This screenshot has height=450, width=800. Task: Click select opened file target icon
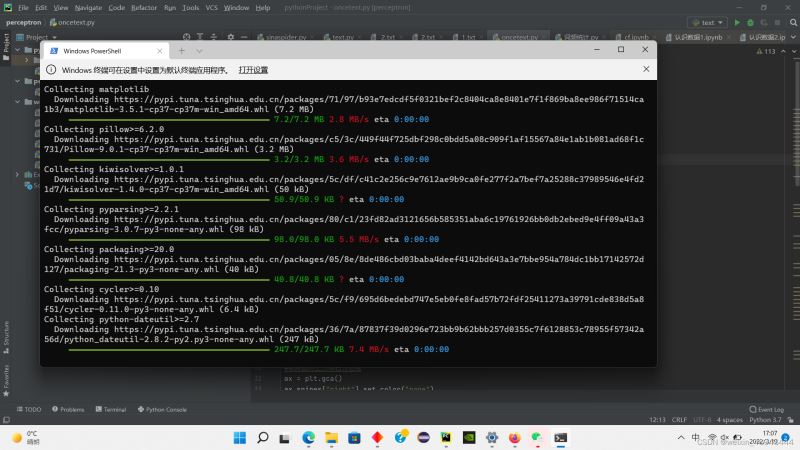click(x=187, y=37)
